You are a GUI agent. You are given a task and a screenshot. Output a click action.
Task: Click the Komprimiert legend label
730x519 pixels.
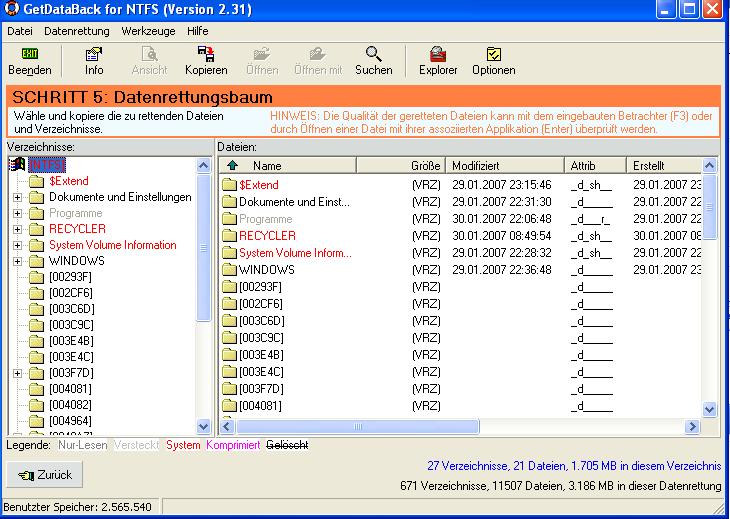pos(233,445)
